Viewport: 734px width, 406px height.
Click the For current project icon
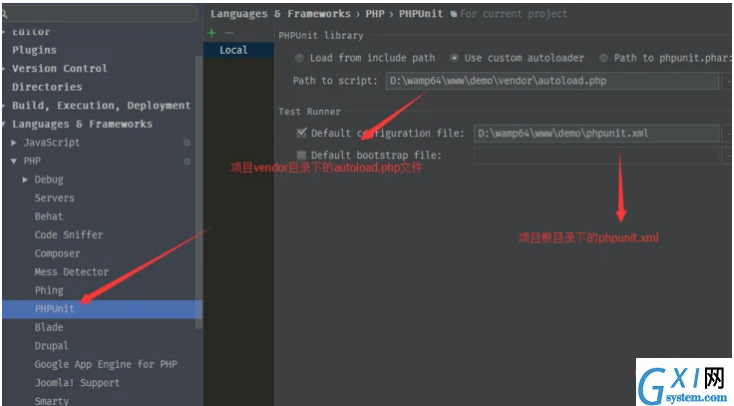click(x=453, y=15)
